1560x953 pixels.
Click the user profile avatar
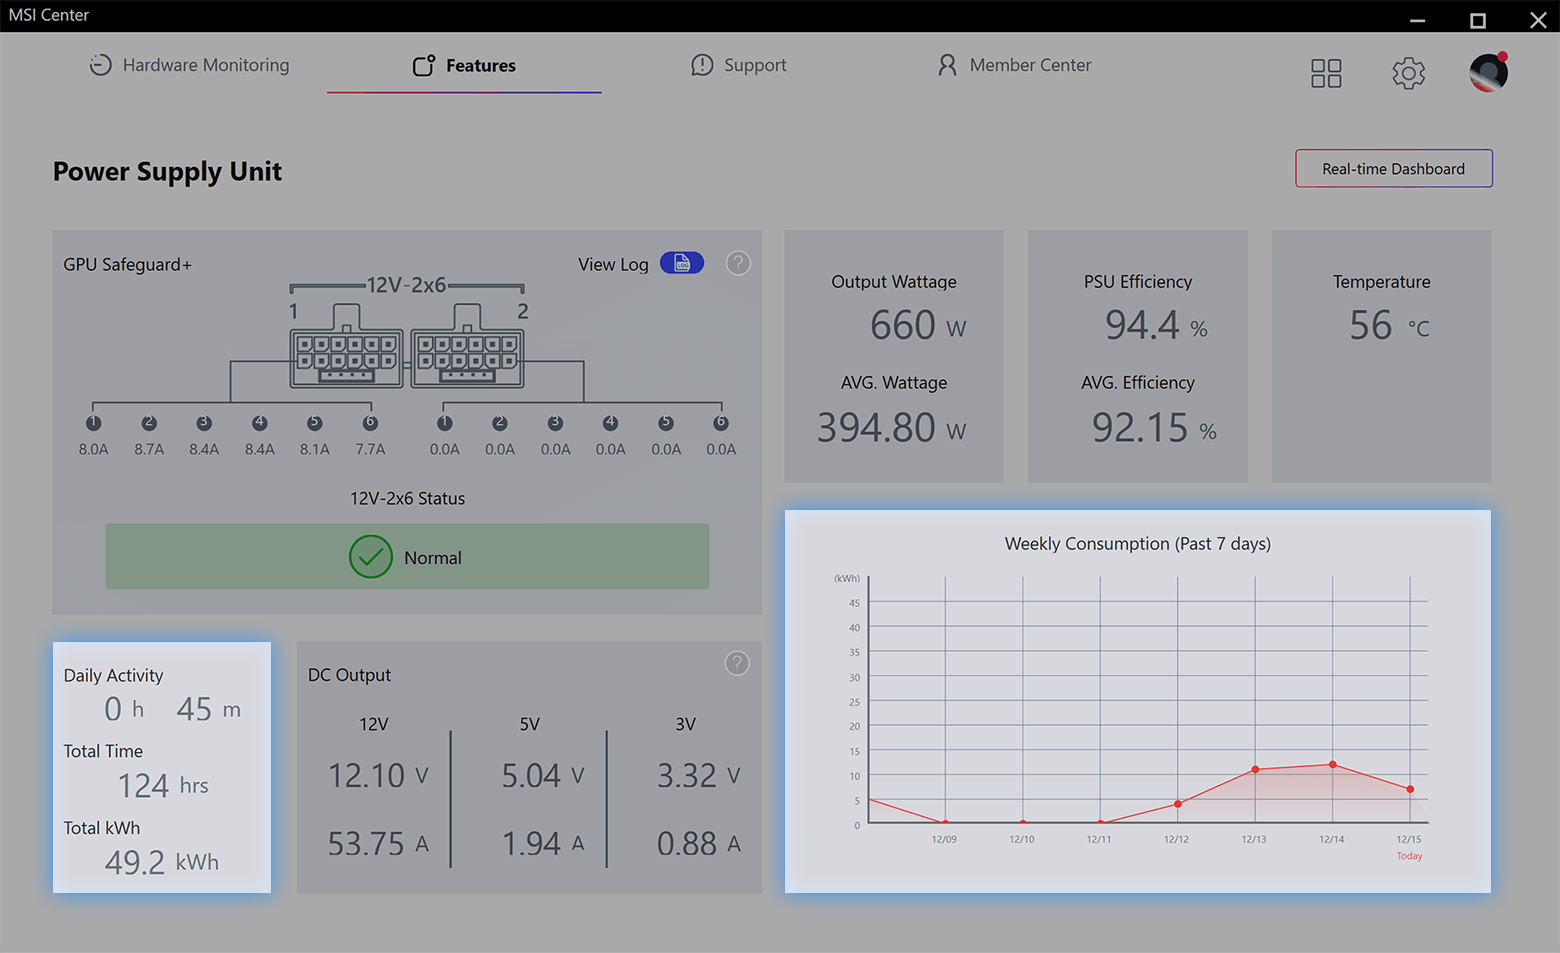click(1489, 72)
